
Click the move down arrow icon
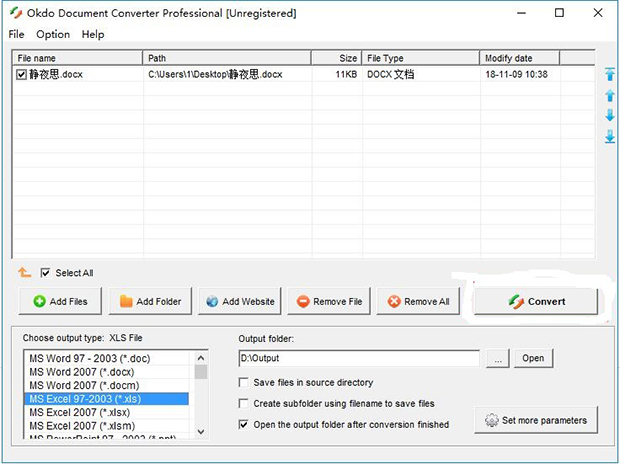(x=609, y=116)
